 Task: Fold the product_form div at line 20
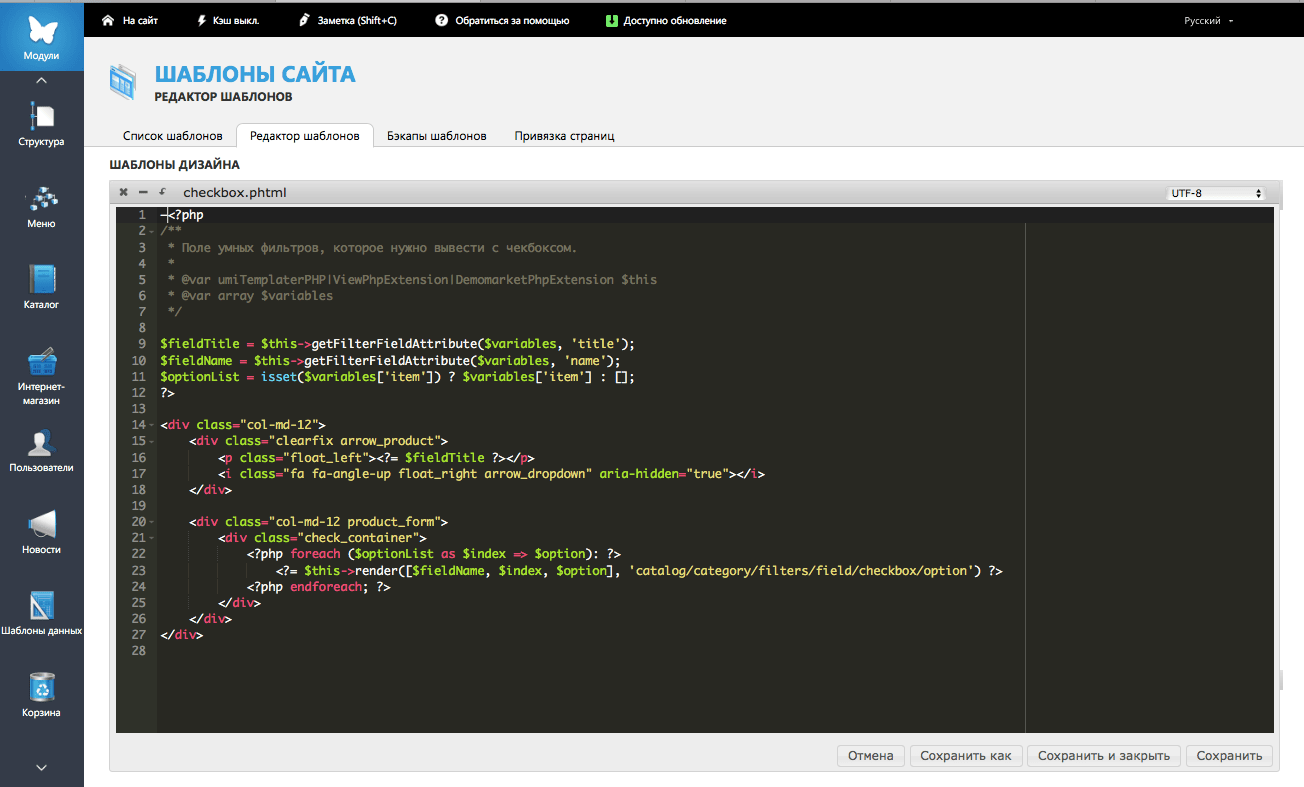(x=151, y=522)
